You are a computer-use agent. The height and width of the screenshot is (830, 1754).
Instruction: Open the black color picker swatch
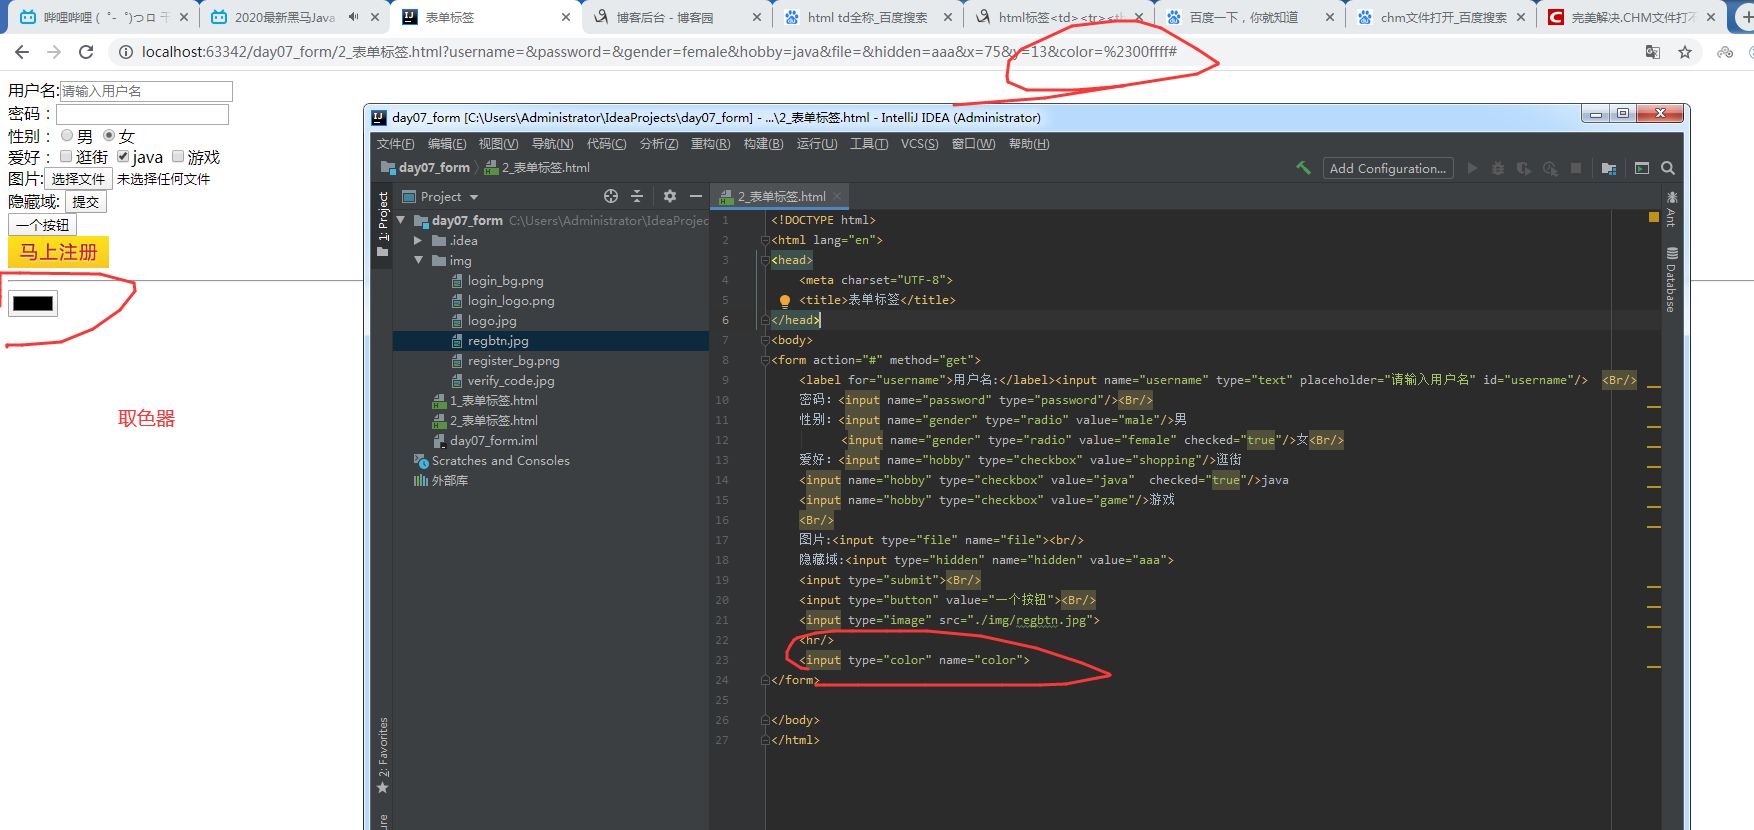(x=33, y=303)
